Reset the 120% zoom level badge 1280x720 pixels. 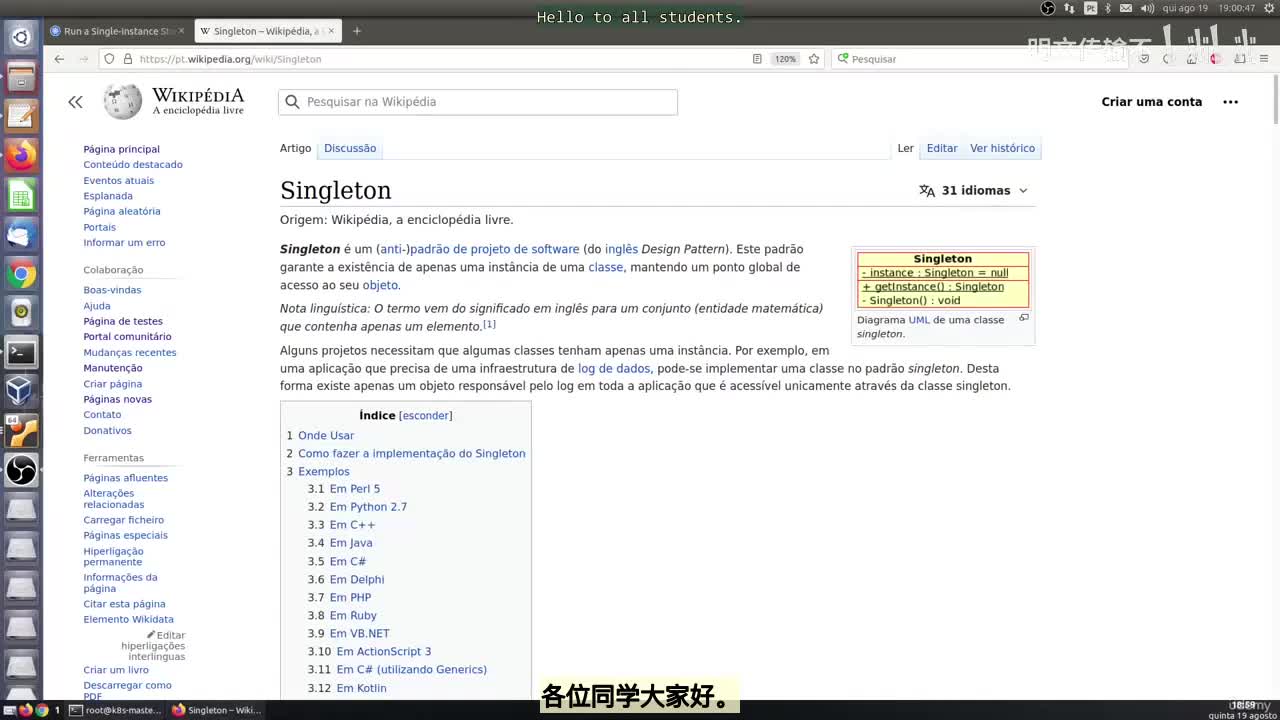(x=785, y=59)
